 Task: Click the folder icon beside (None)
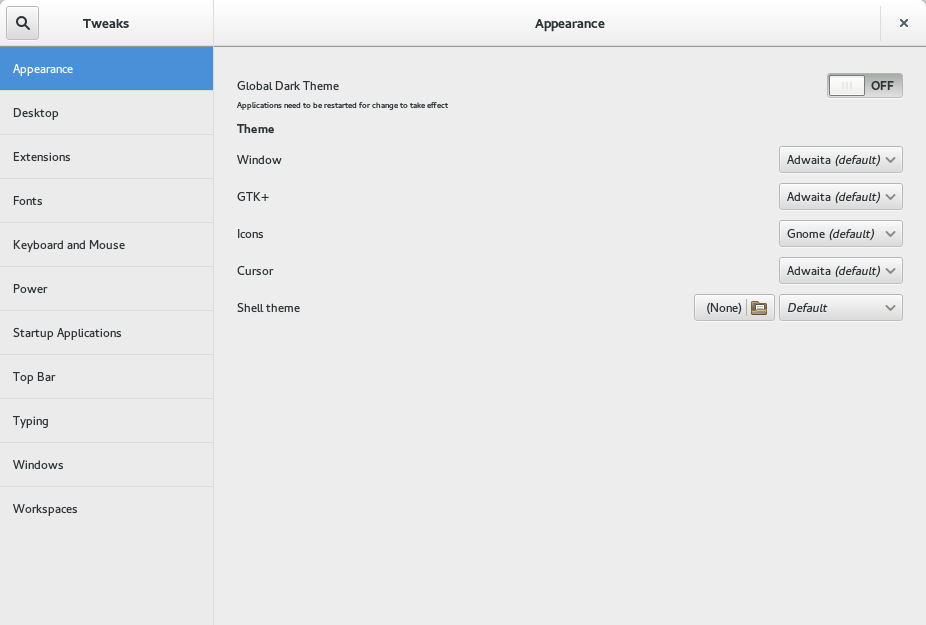759,308
